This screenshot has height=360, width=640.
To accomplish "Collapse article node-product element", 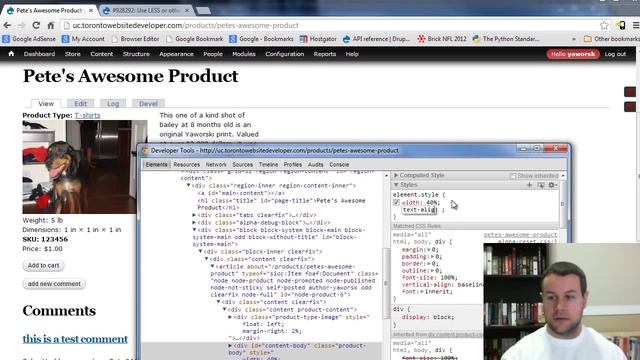I will click(212, 266).
